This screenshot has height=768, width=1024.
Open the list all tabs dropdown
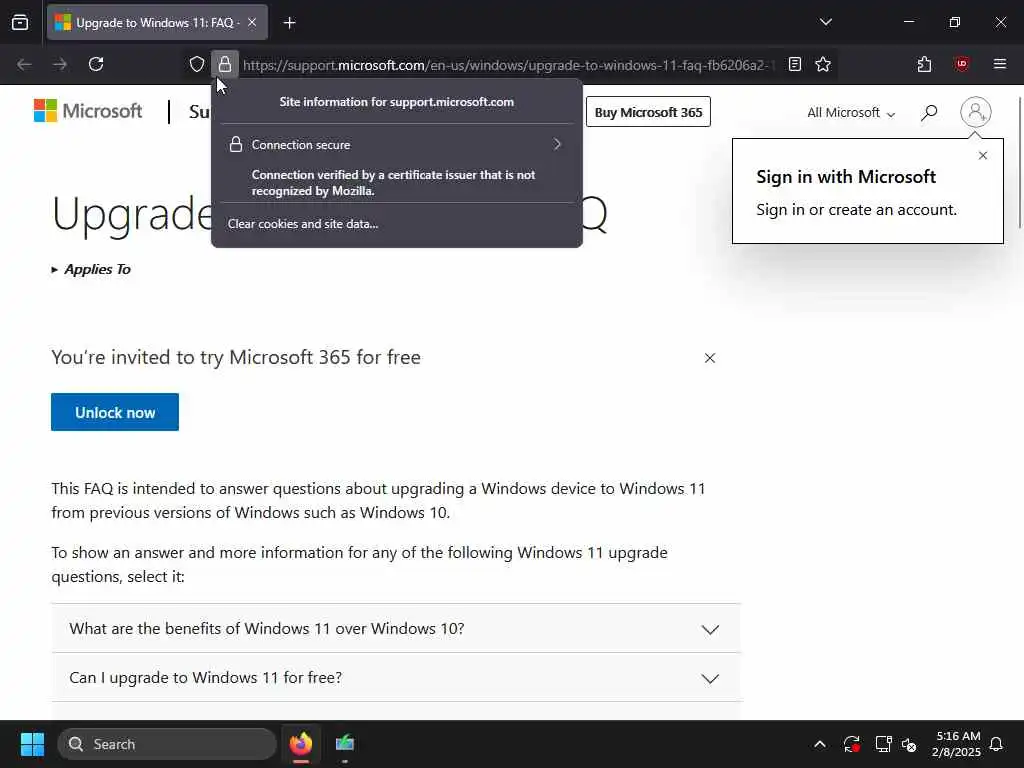(825, 22)
